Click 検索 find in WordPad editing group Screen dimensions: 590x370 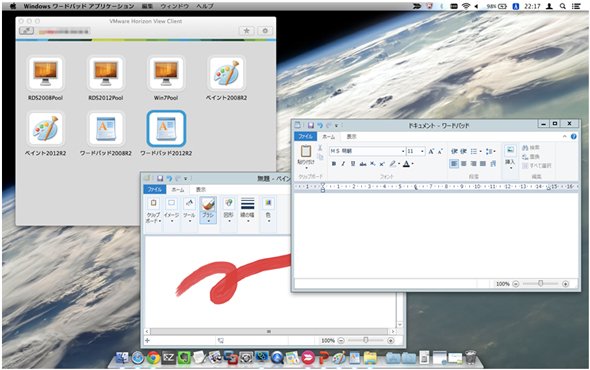531,148
